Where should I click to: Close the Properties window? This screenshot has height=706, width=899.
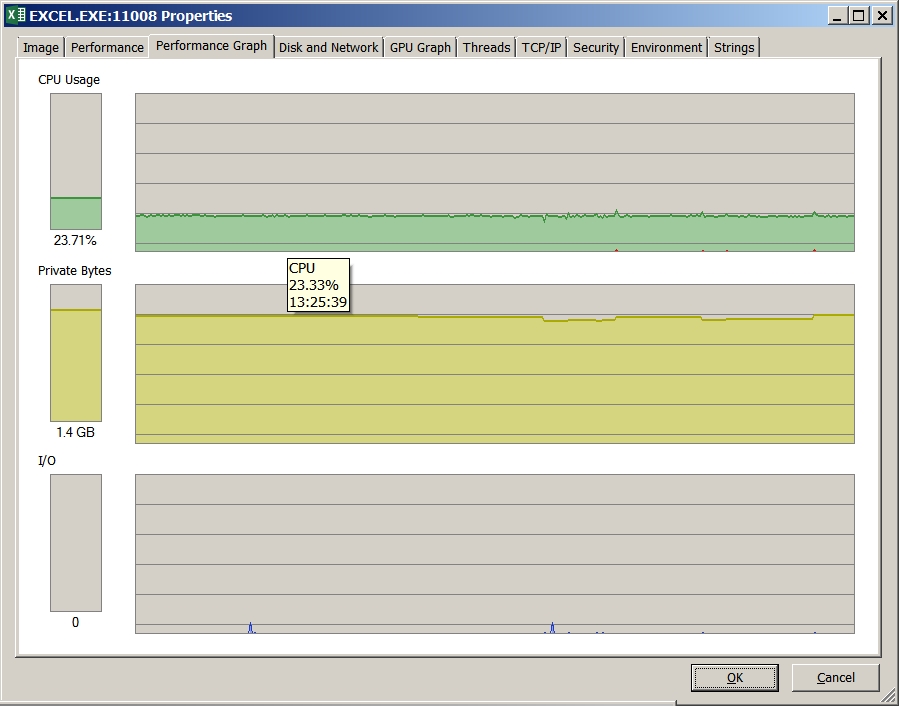point(882,16)
